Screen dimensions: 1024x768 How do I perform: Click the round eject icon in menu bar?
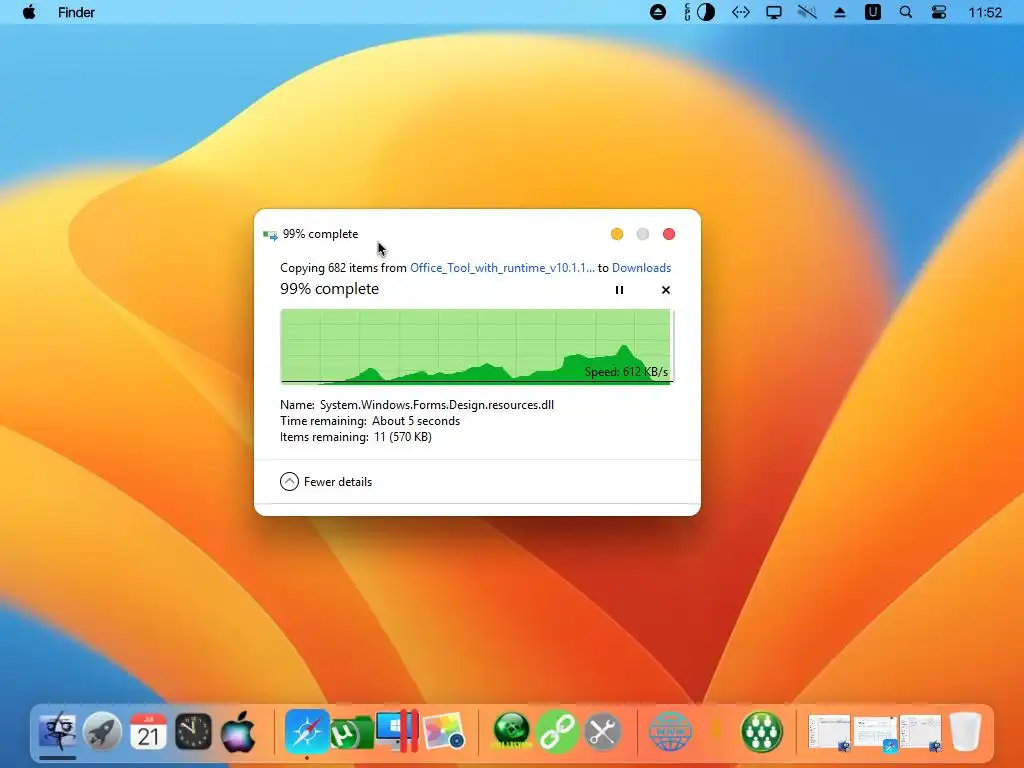pyautogui.click(x=658, y=12)
